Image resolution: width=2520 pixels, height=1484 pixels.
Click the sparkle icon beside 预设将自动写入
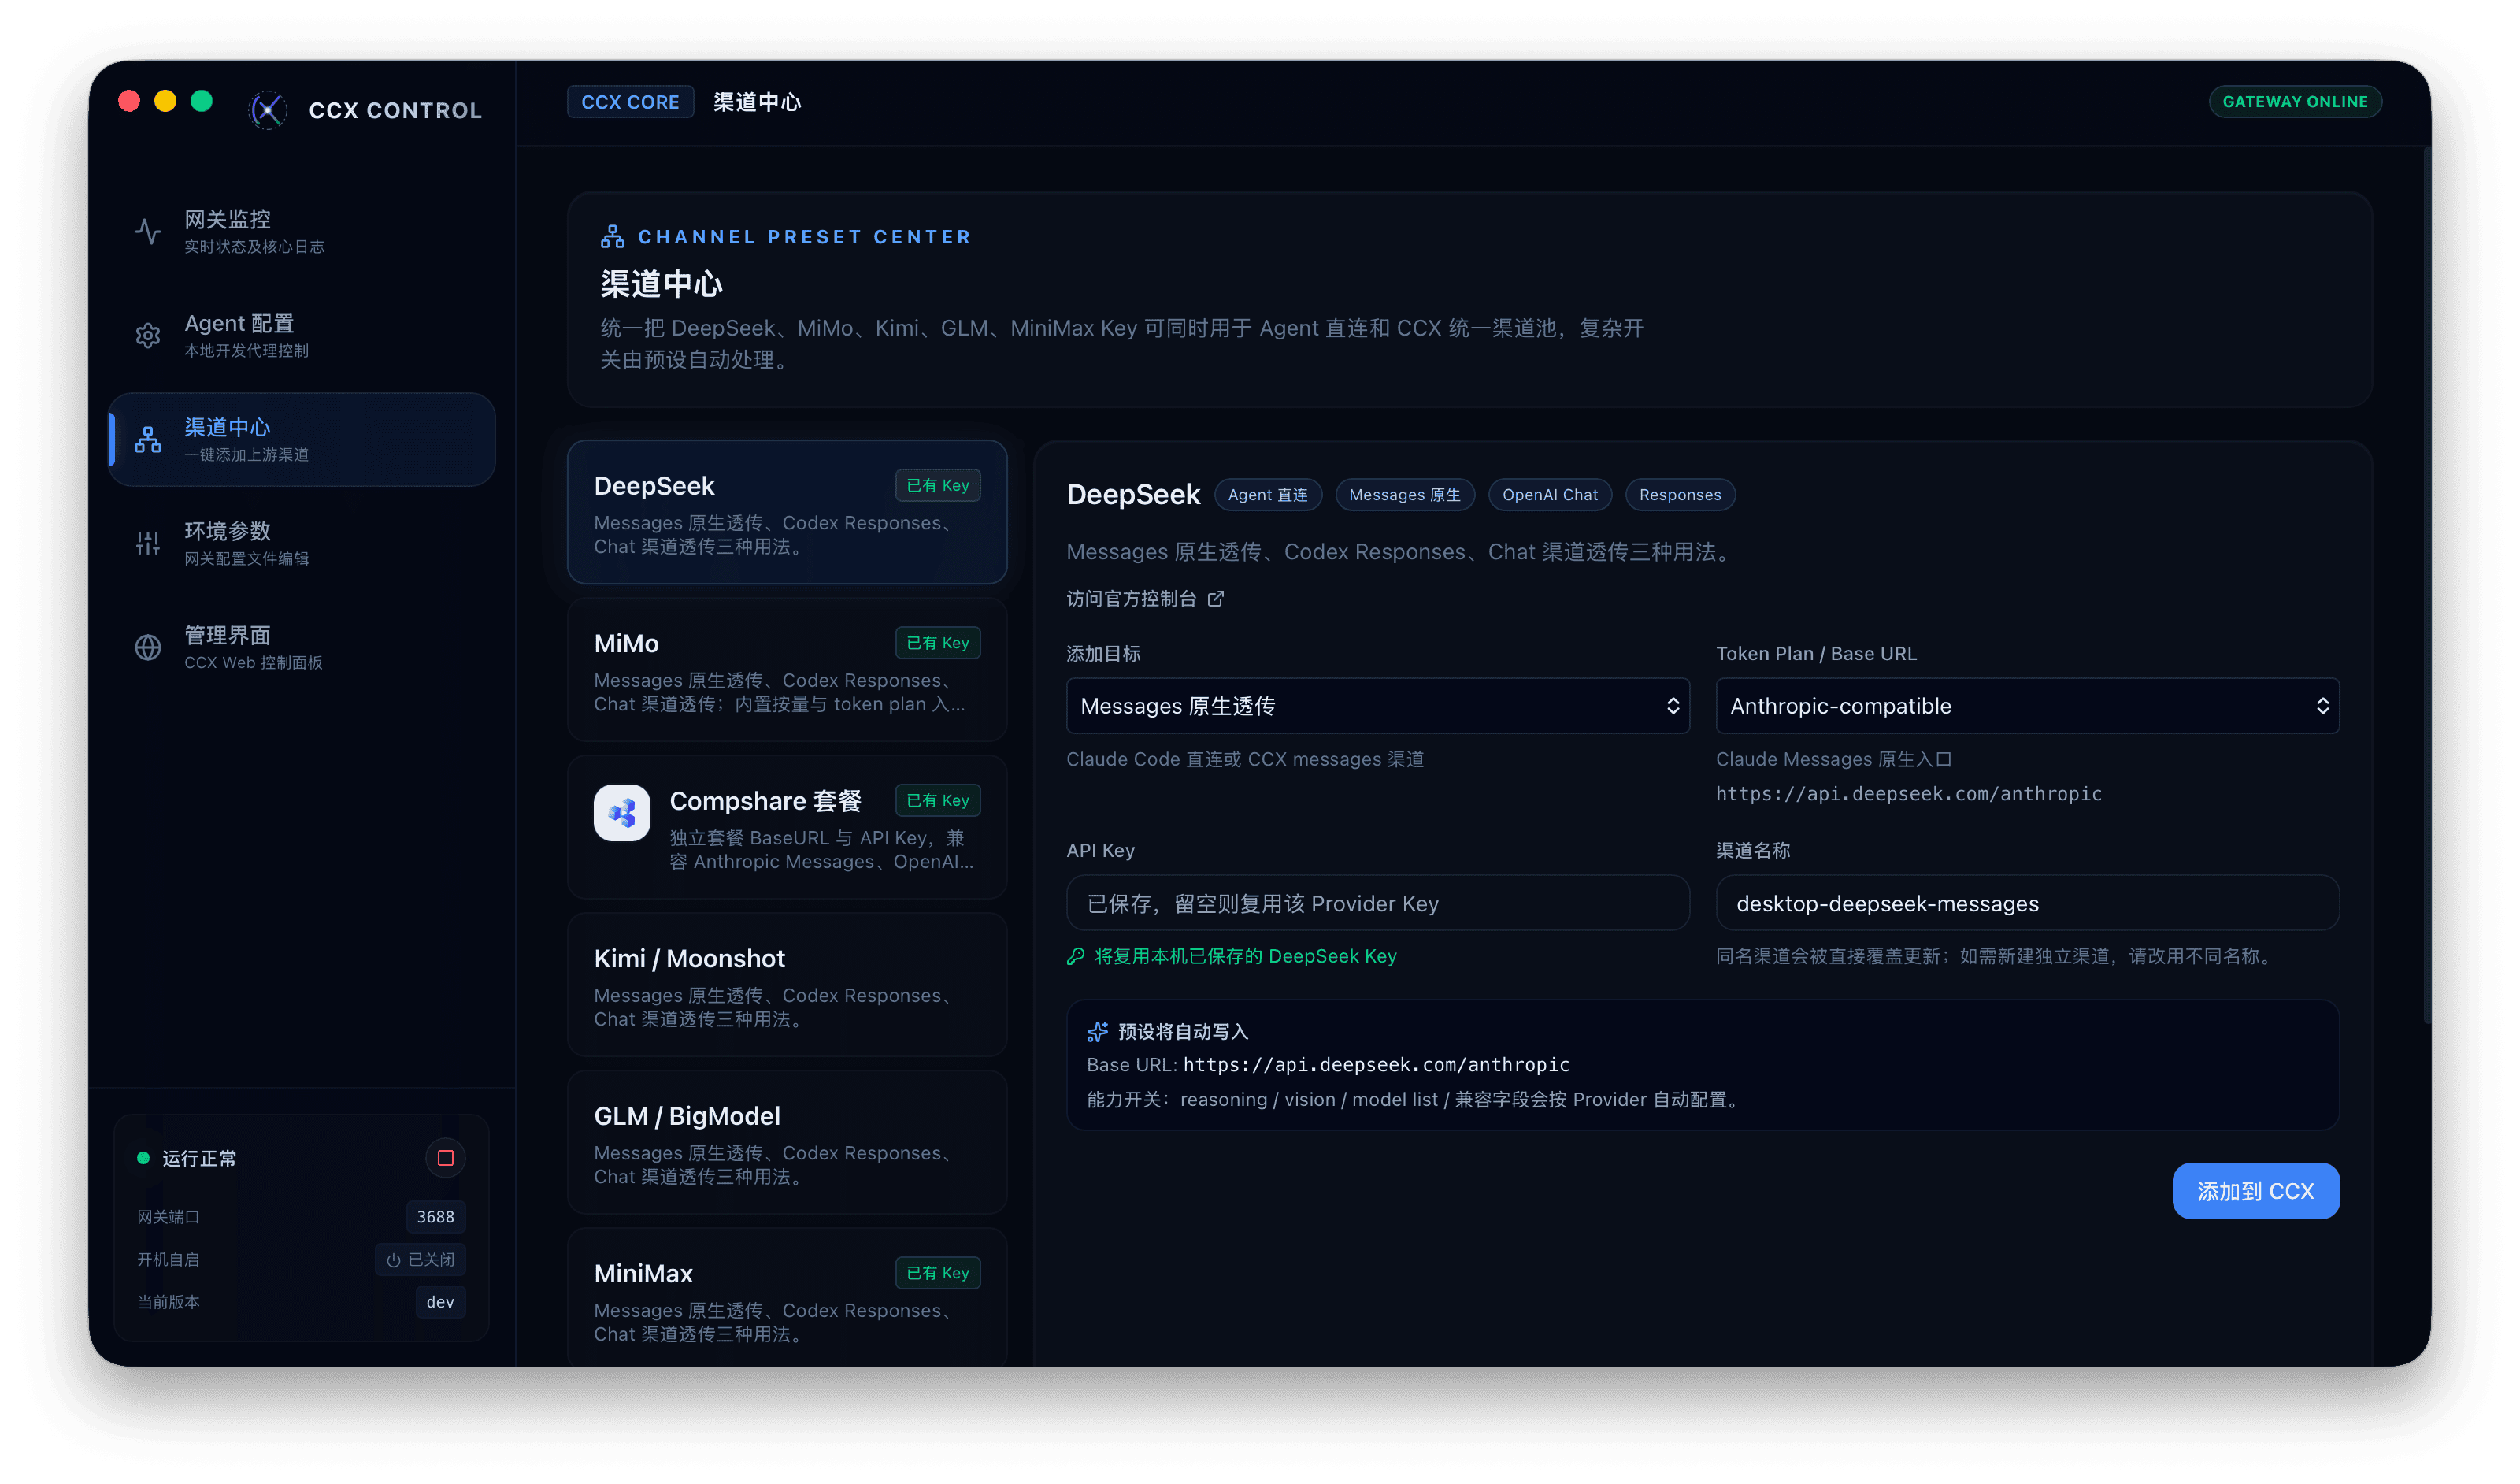coord(1098,1032)
